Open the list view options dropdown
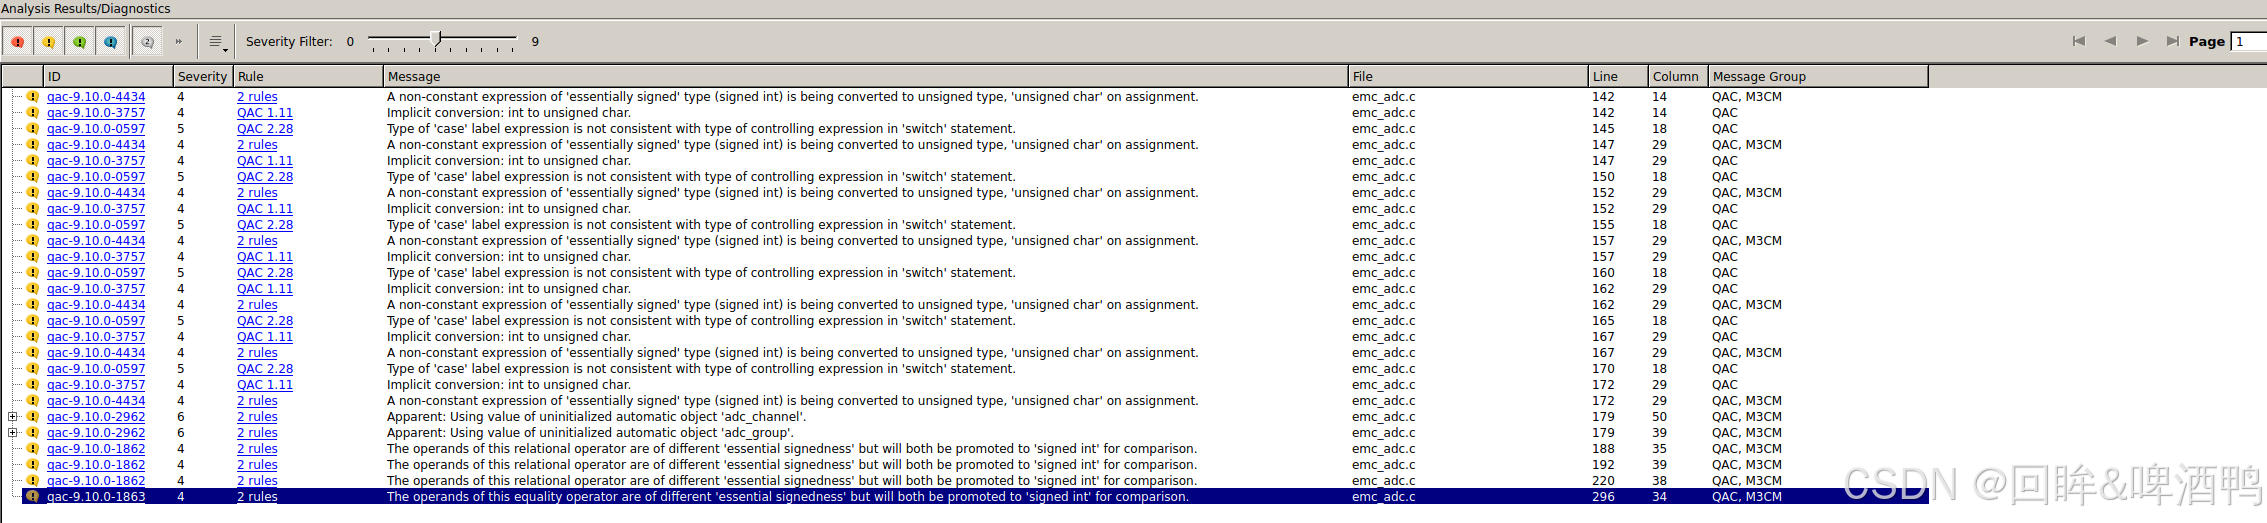 coord(217,42)
